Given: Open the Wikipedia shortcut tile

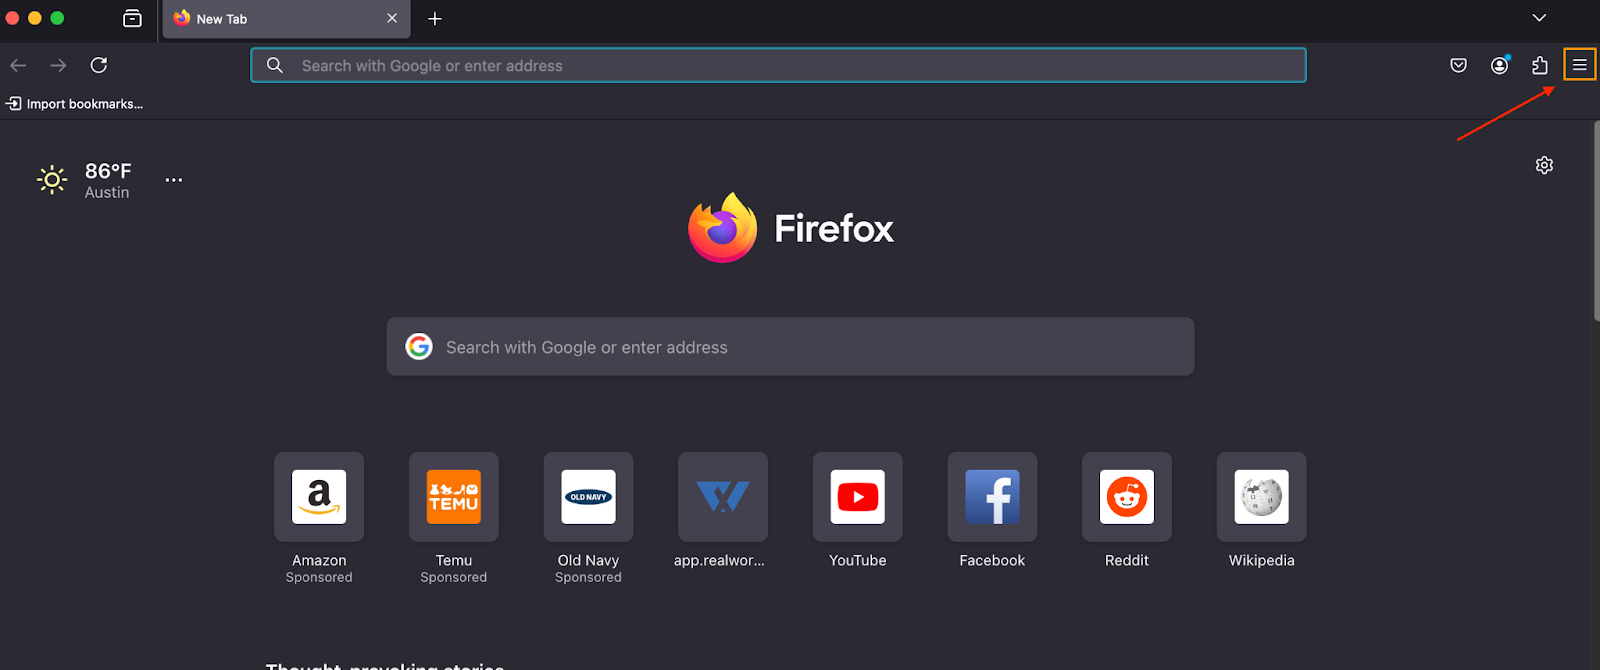Looking at the screenshot, I should coord(1262,497).
